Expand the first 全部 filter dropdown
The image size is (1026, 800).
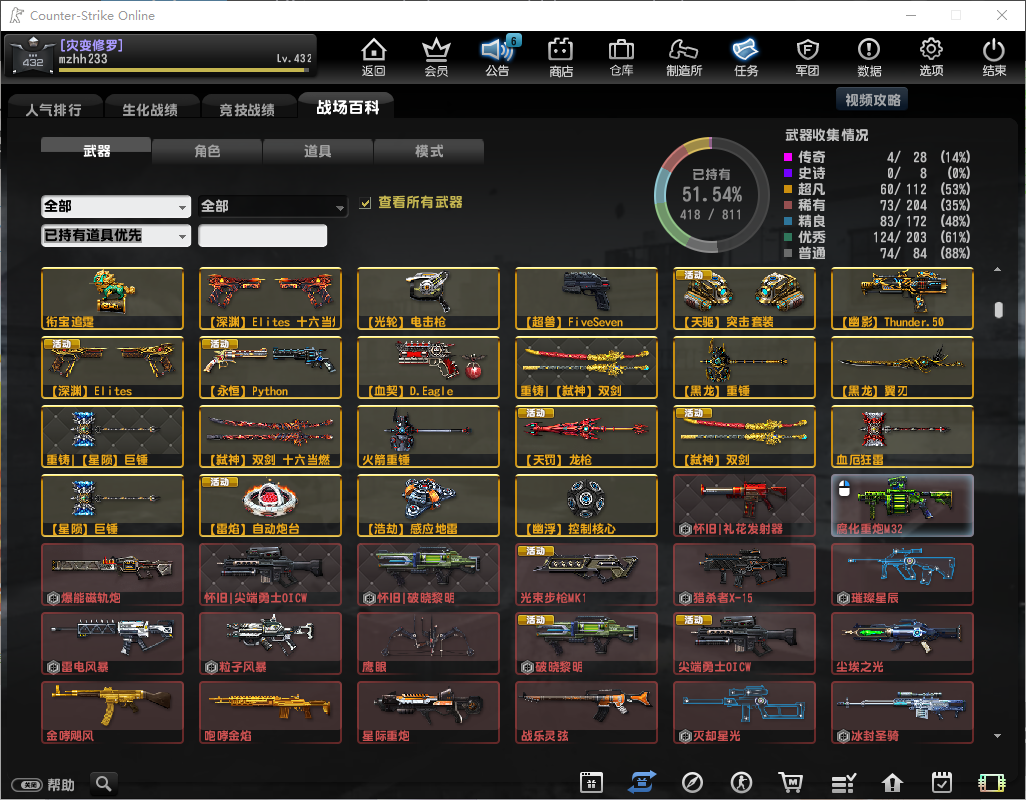tap(116, 206)
